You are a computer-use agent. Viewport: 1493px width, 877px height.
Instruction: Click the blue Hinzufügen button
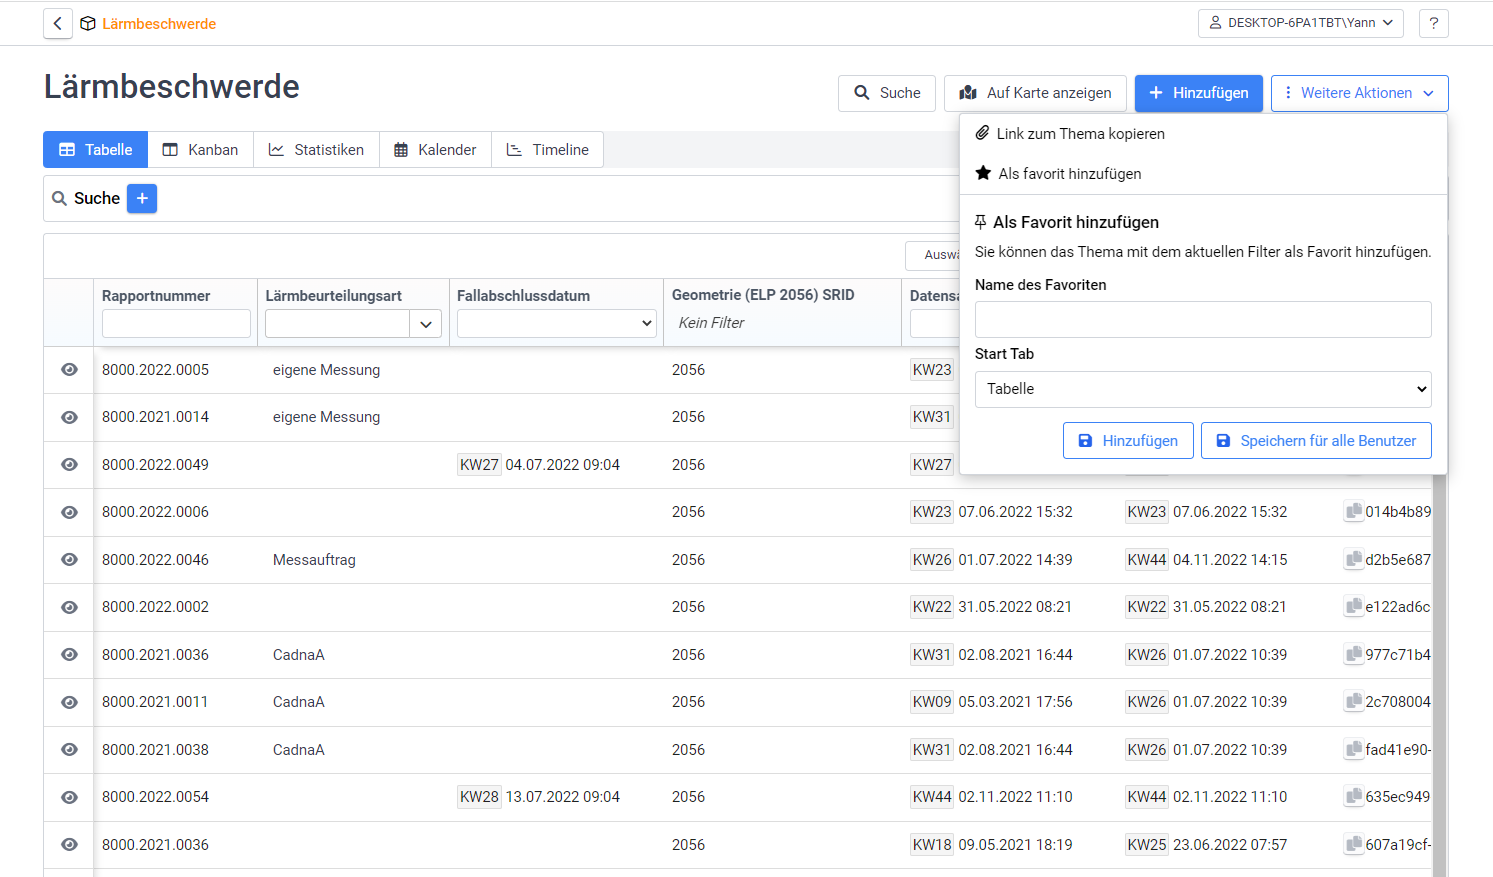click(1199, 93)
